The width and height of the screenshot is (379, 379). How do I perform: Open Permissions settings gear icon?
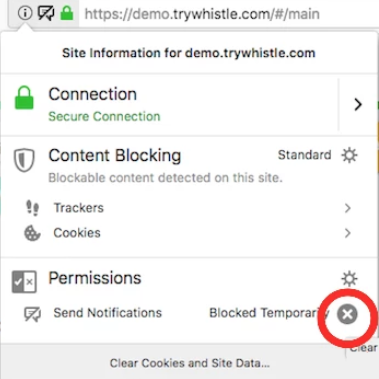tap(349, 279)
